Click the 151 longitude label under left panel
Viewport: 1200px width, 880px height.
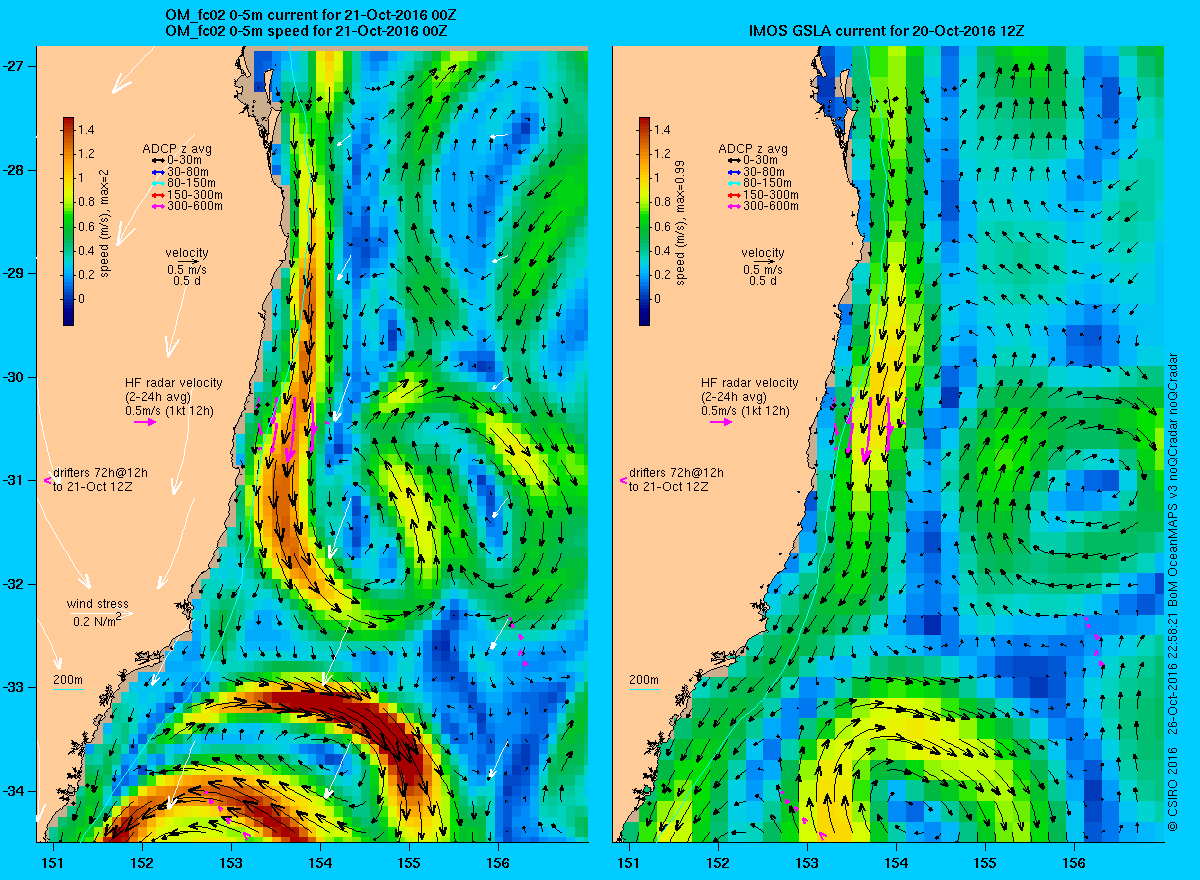(x=52, y=862)
